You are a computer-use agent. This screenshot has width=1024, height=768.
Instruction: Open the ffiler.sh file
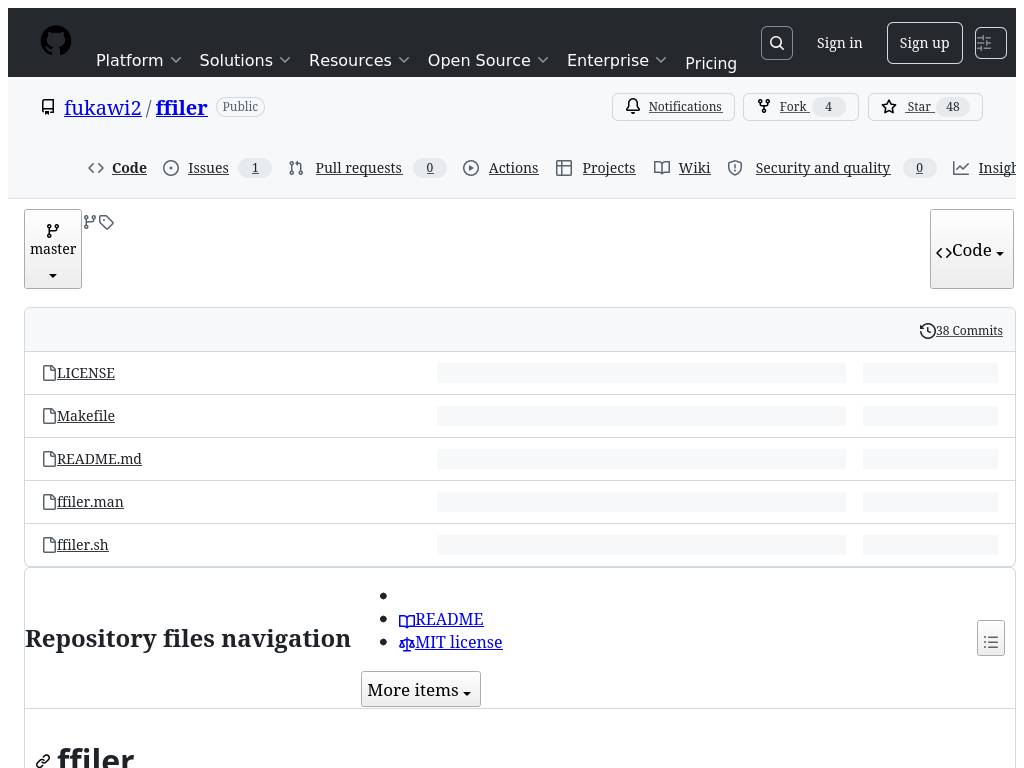point(82,545)
